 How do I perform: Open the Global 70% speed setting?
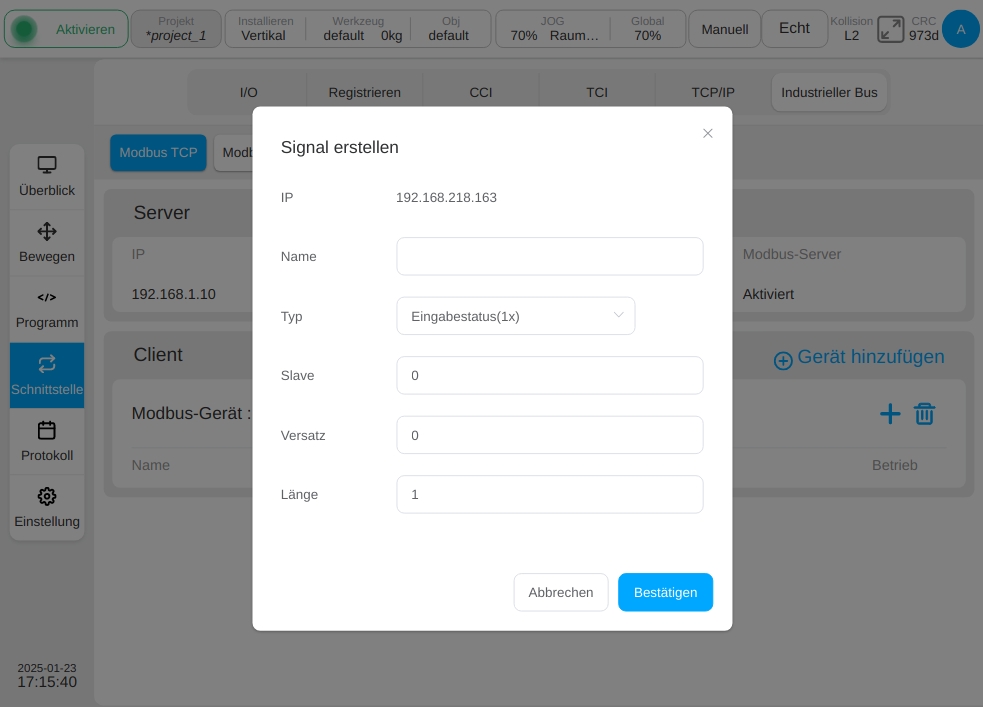(648, 29)
